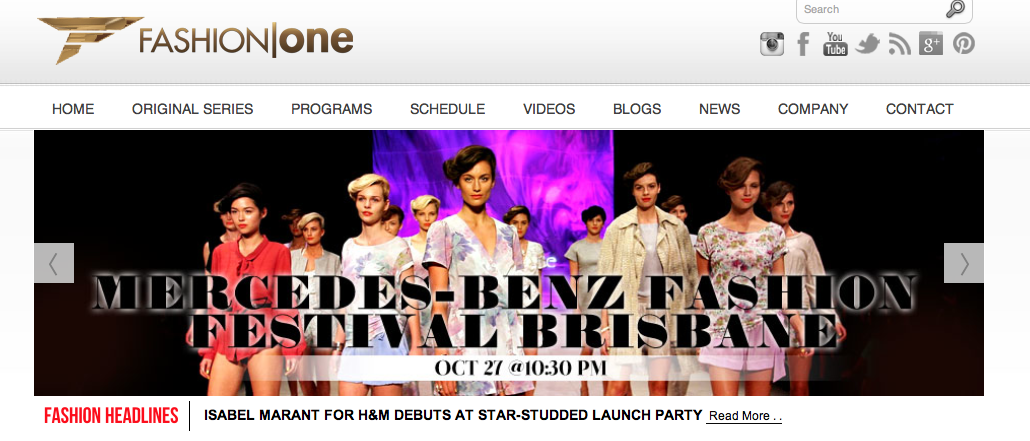The width and height of the screenshot is (1030, 441).
Task: Show the next slide with right arrow
Action: [964, 263]
